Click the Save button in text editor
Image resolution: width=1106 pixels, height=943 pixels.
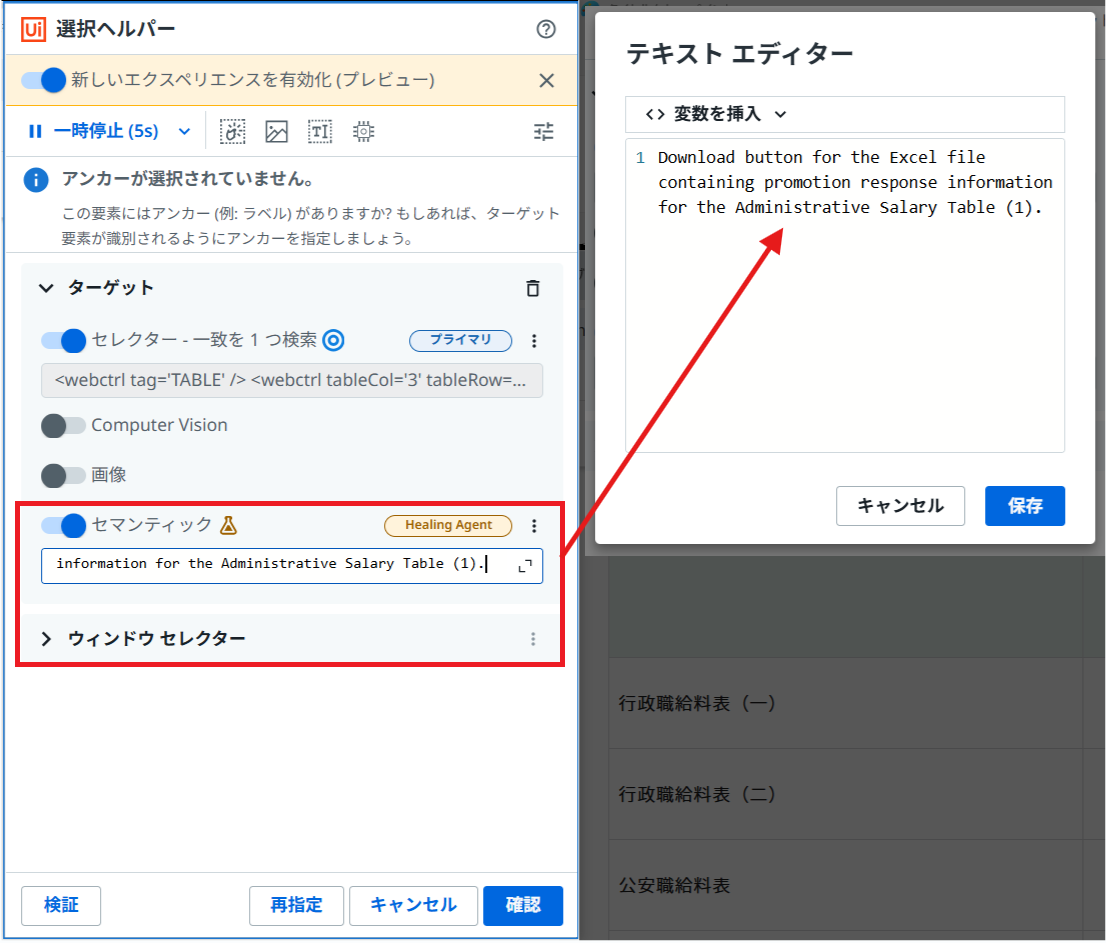[1025, 506]
